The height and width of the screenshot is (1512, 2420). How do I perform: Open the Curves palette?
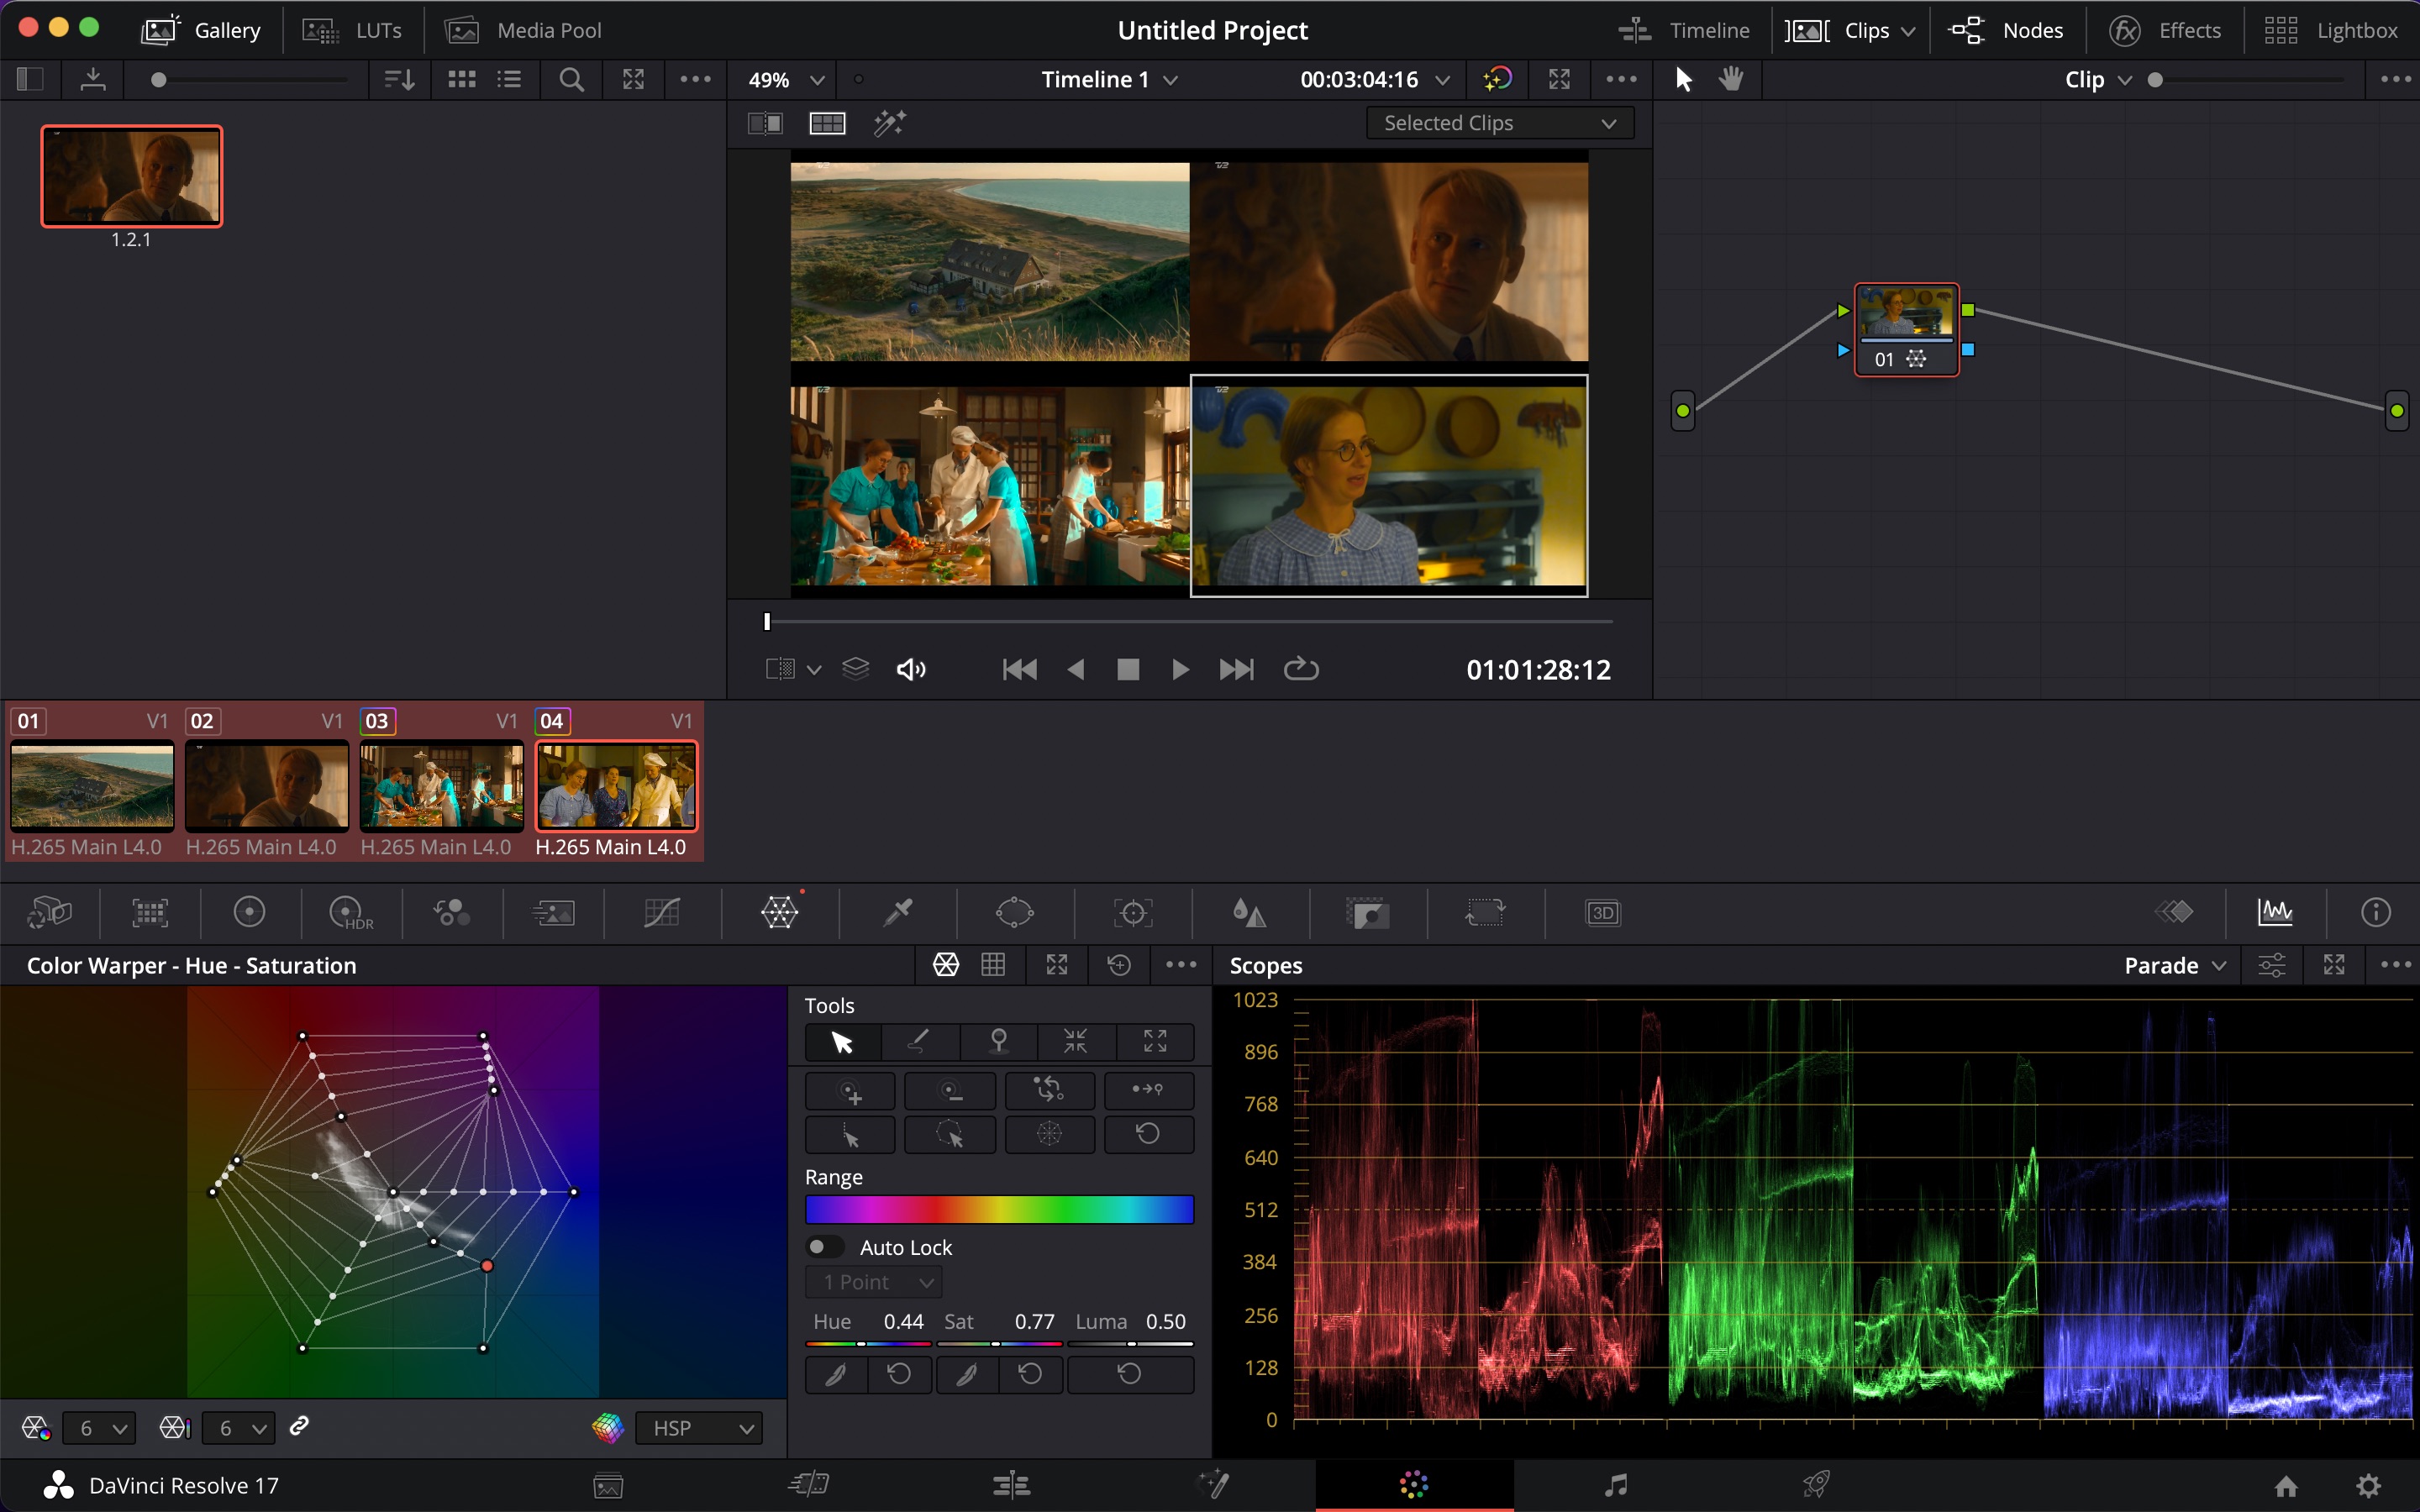(x=662, y=912)
